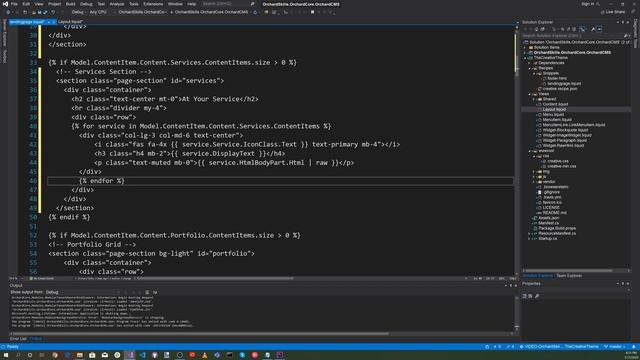Select landingpage.liquid in Snippets folder
The width and height of the screenshot is (640, 360).
[564, 84]
